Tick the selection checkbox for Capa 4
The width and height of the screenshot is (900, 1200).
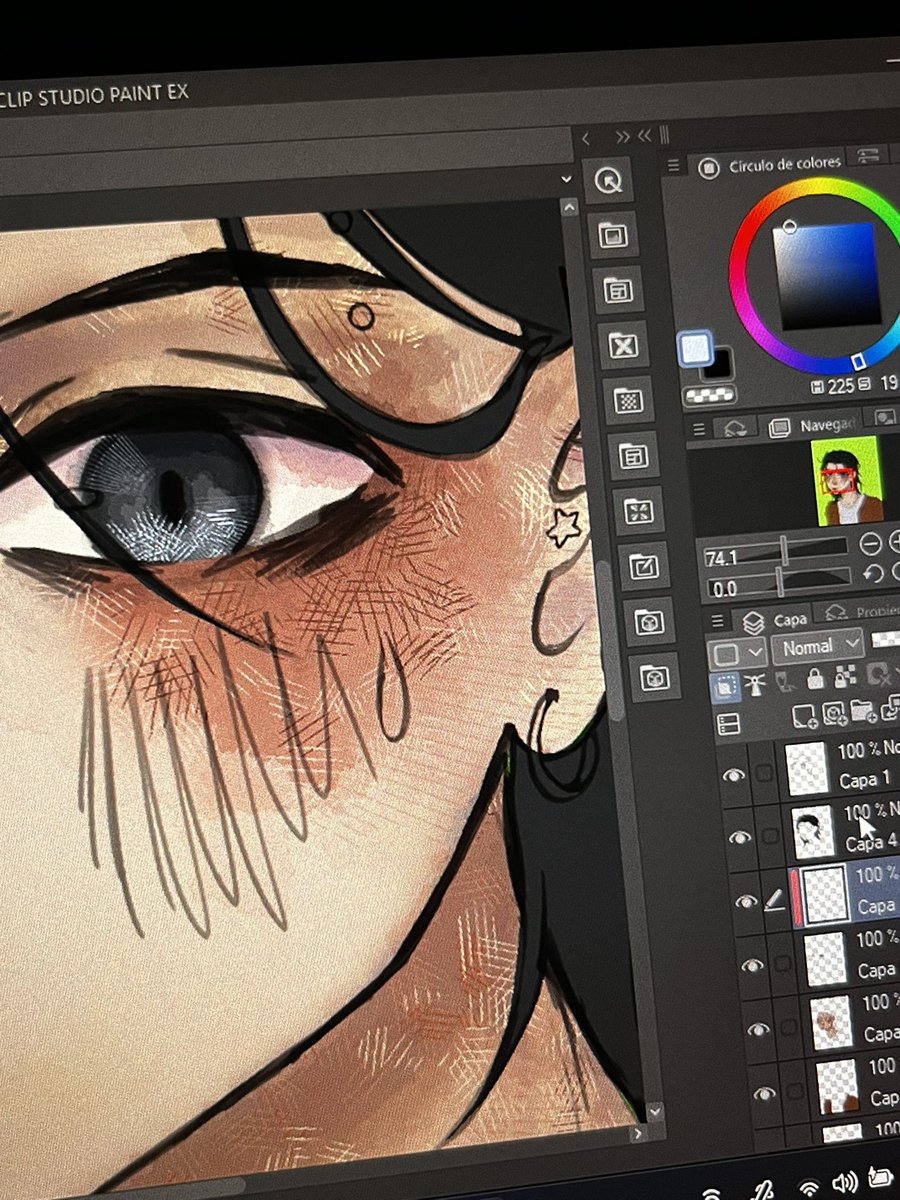pyautogui.click(x=770, y=836)
